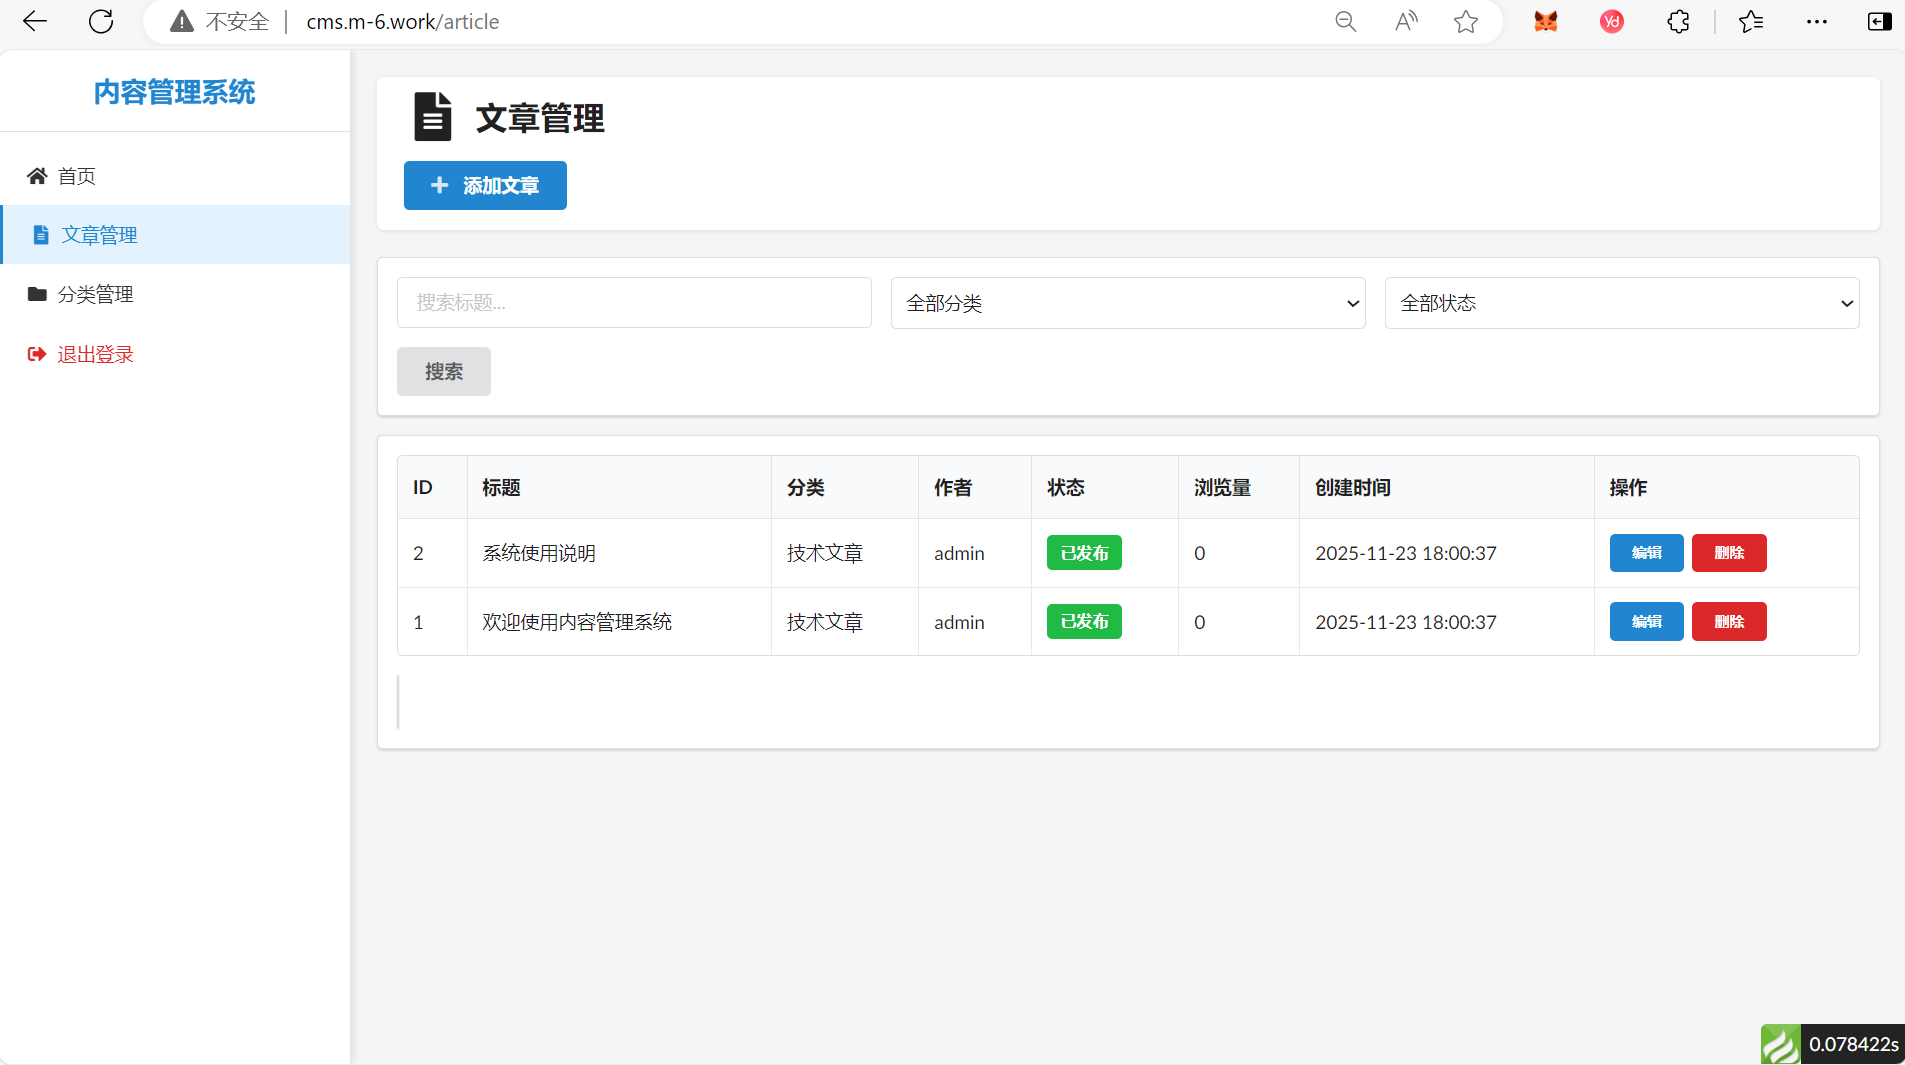
Task: Click the red Yd extension icon
Action: click(1611, 21)
